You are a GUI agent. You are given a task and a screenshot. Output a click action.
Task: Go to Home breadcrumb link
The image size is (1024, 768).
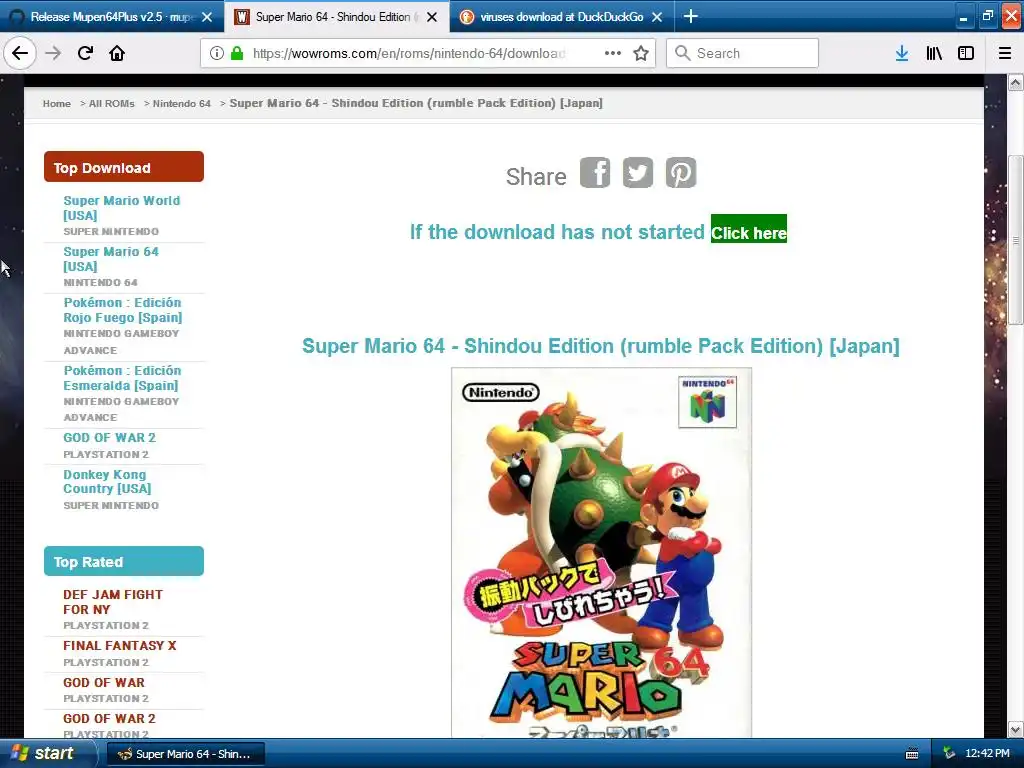(57, 103)
